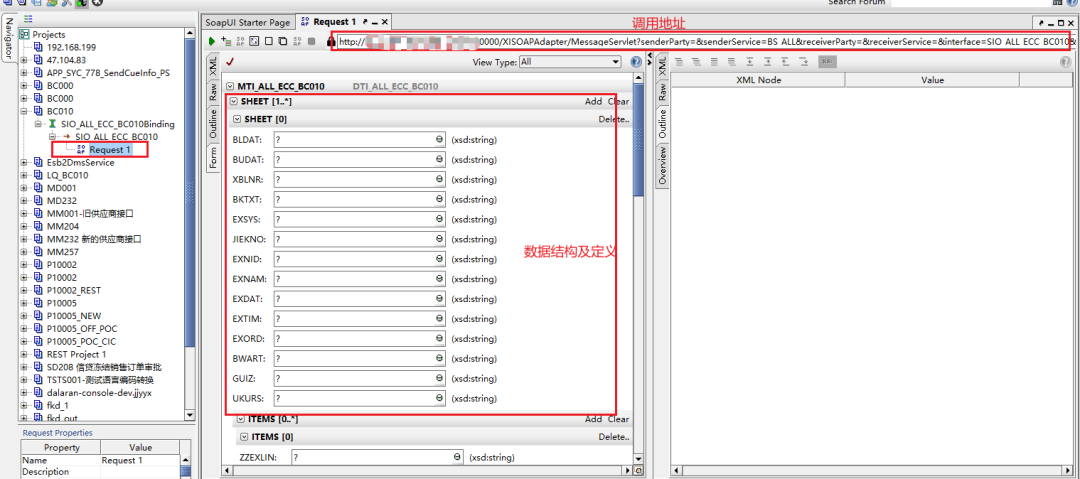Collapse the SHEET [0] section

(x=238, y=119)
